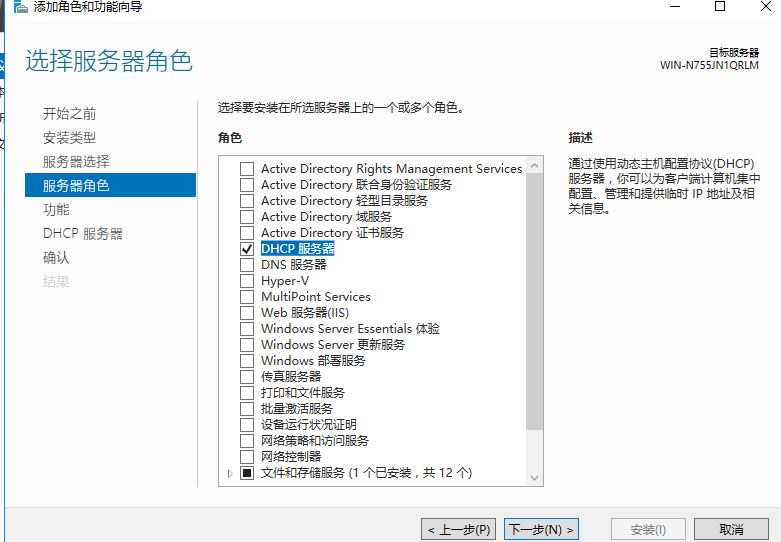Image resolution: width=781 pixels, height=542 pixels.
Task: Select DHCP 服务器 role label
Action: click(x=298, y=249)
